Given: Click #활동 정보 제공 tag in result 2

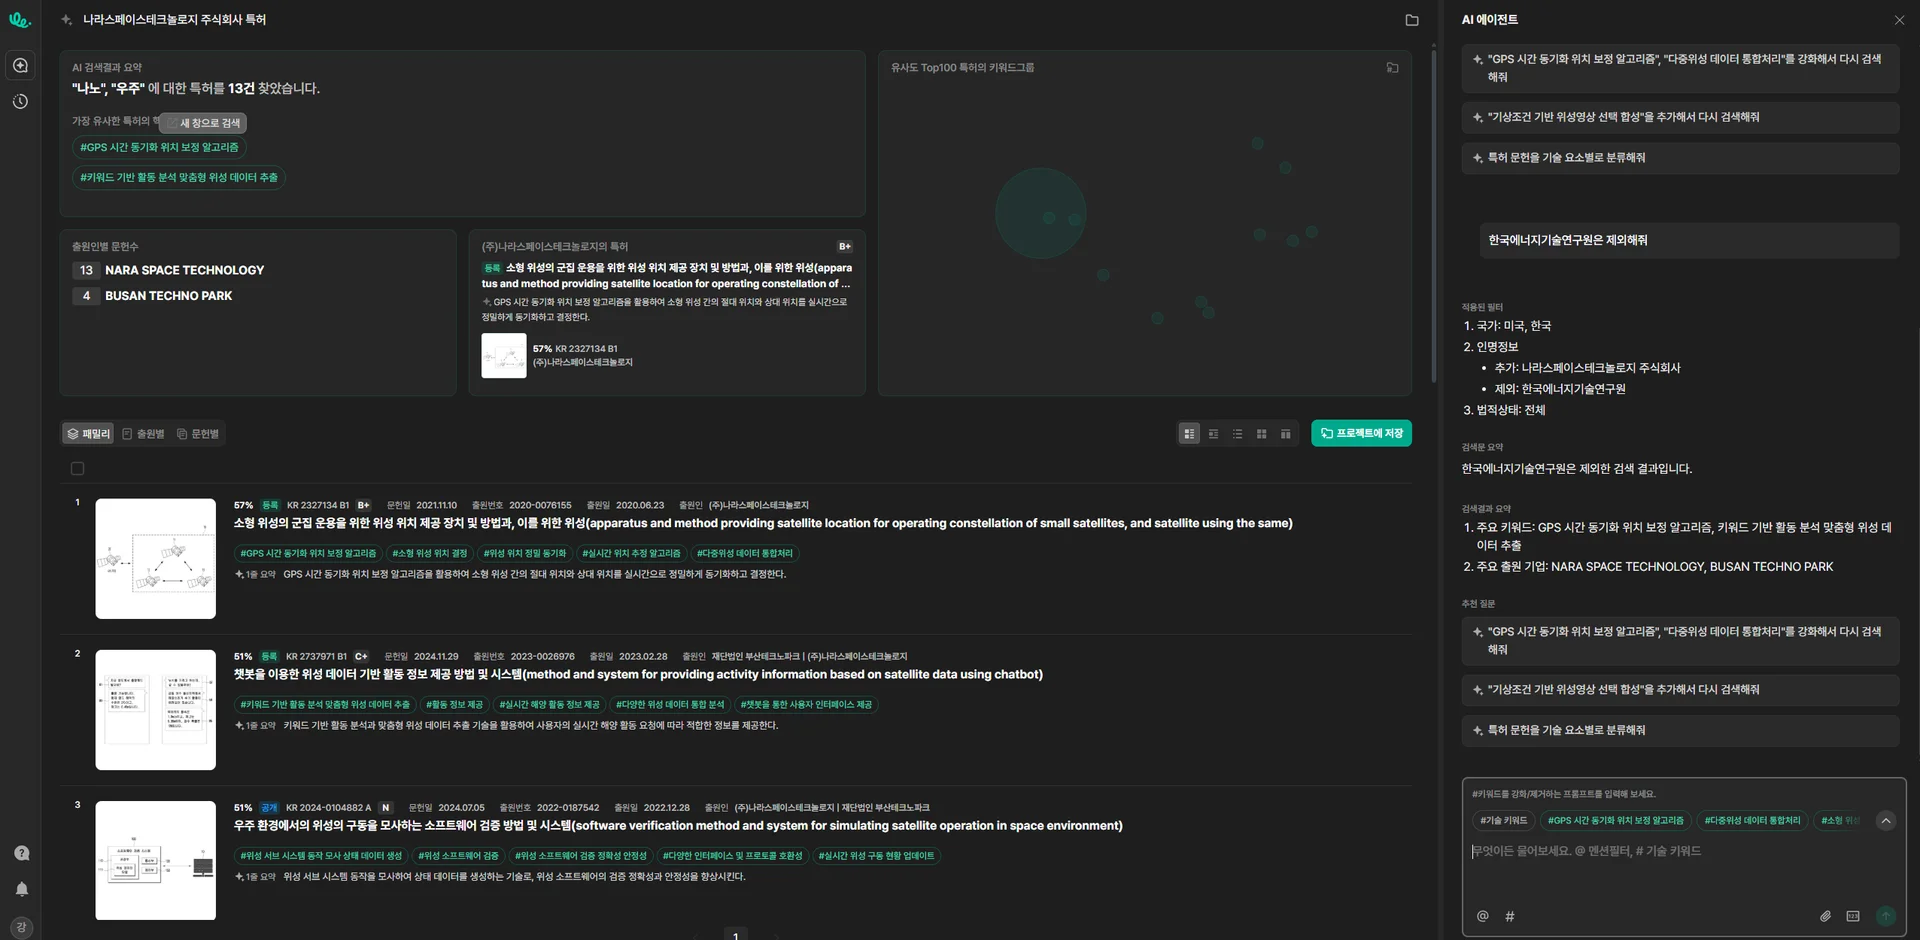Looking at the screenshot, I should click(x=454, y=705).
